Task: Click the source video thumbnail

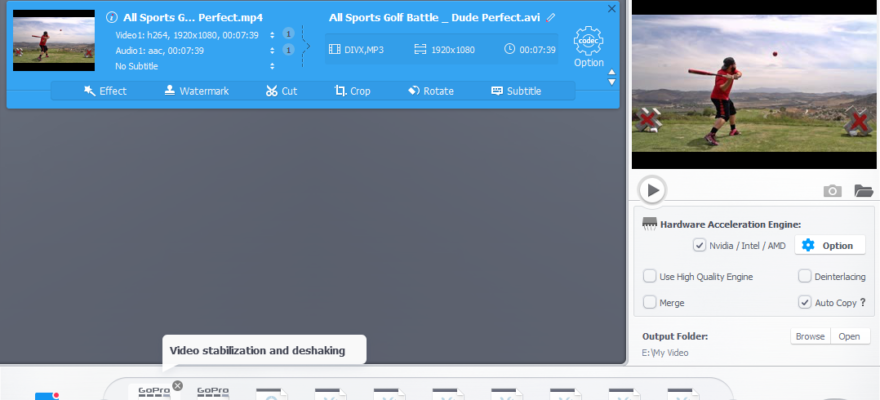Action: (x=54, y=40)
